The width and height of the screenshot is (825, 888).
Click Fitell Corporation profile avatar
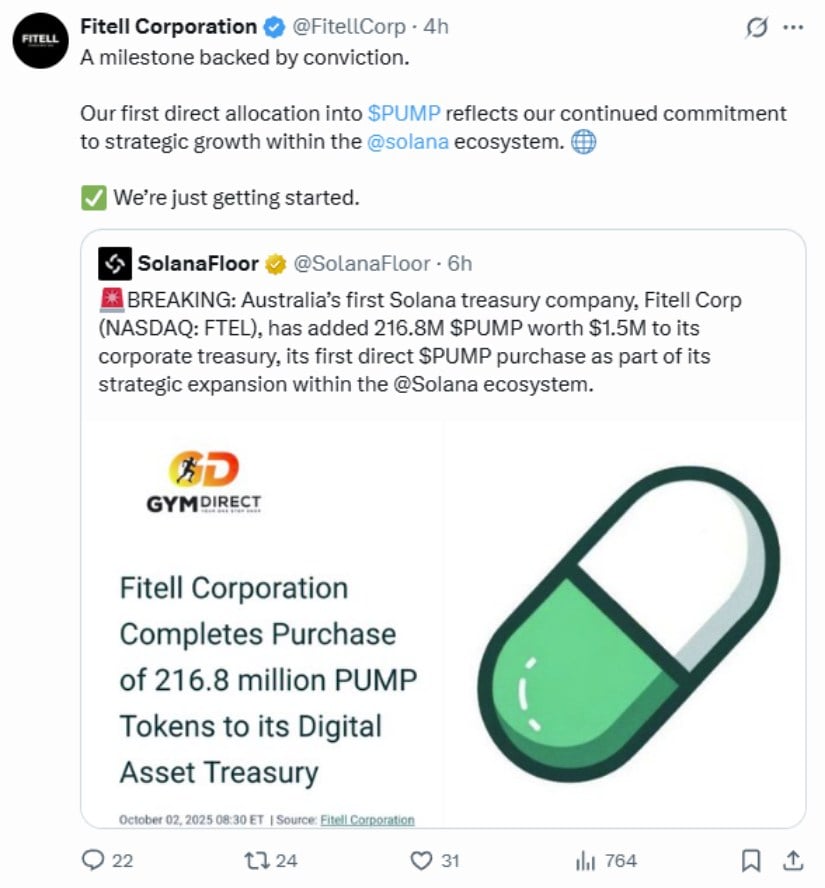point(39,40)
